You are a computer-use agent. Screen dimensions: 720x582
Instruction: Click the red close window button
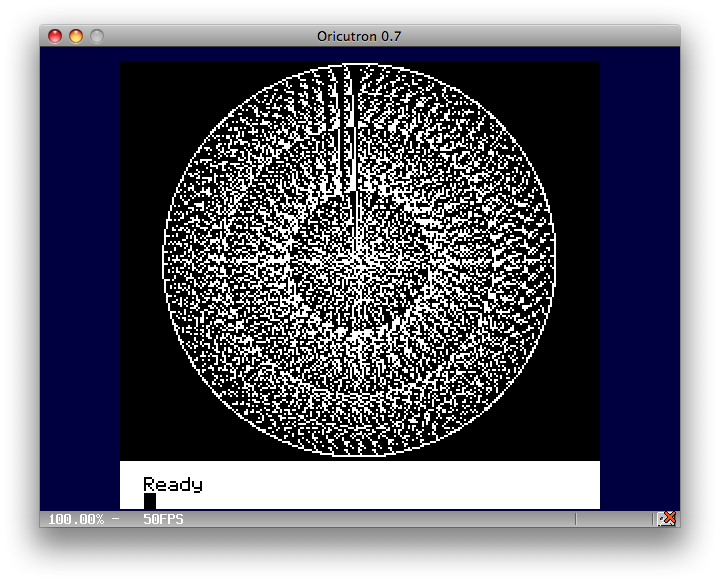pos(55,36)
